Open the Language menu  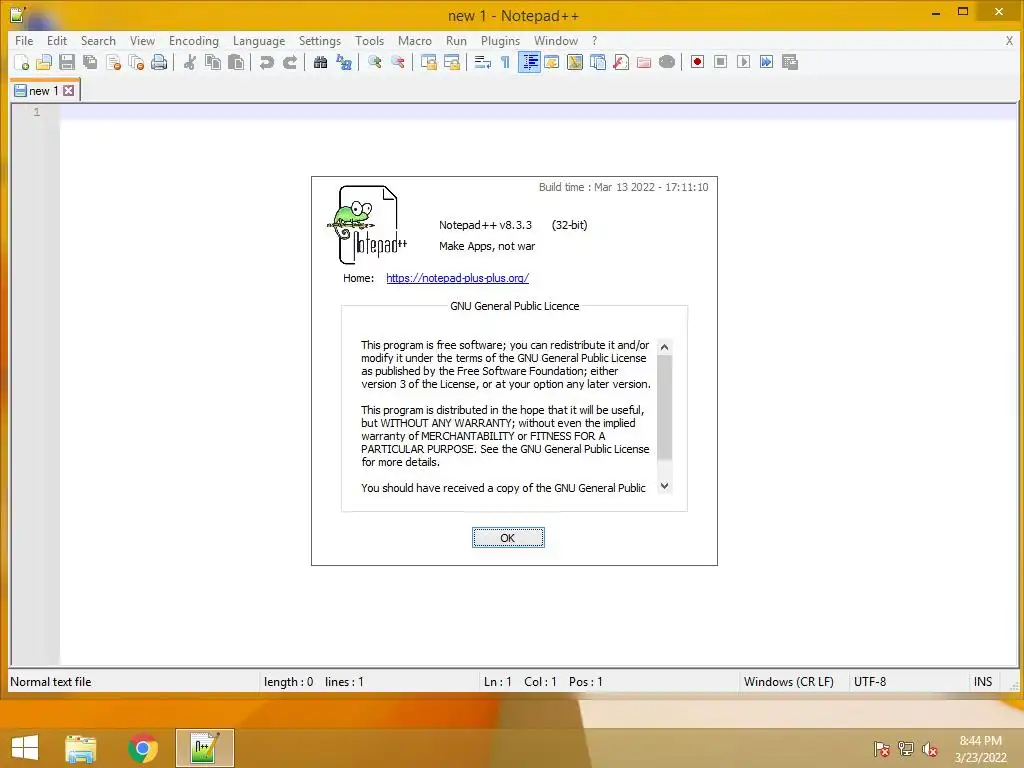[259, 40]
